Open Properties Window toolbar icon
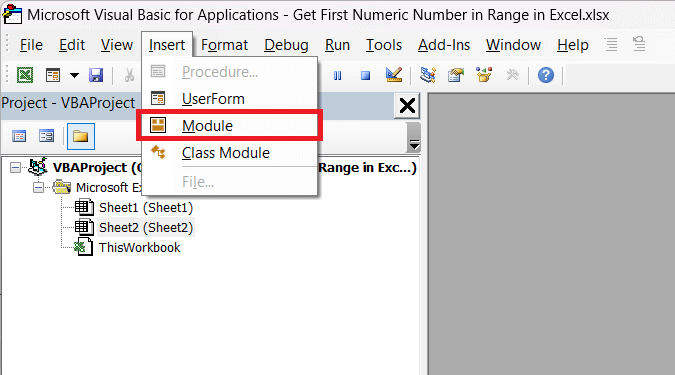The height and width of the screenshot is (375, 675). 456,75
